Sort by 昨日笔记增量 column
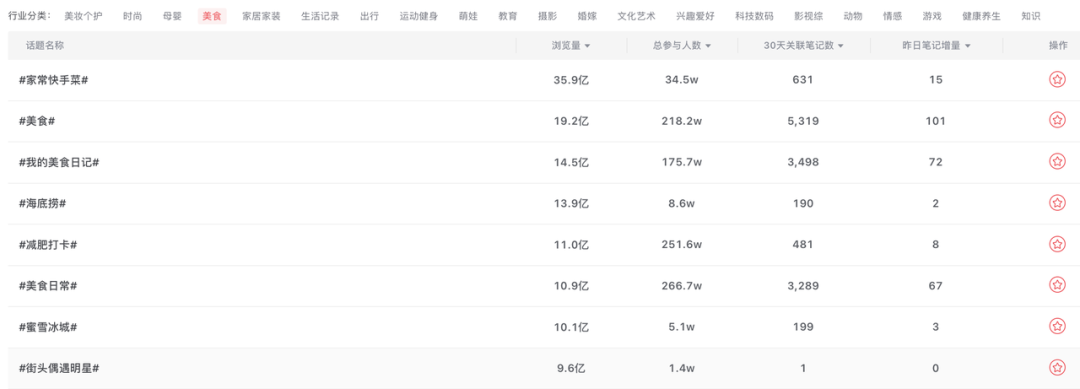1080x389 pixels. pos(936,45)
